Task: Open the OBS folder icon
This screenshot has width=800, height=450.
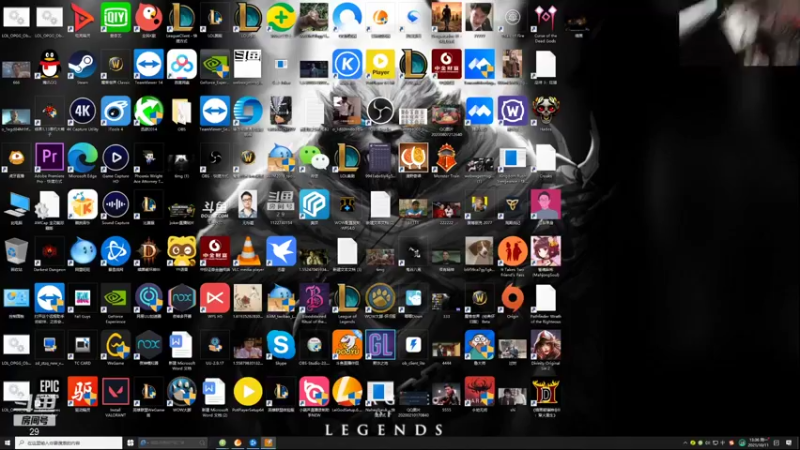Action: 181,111
